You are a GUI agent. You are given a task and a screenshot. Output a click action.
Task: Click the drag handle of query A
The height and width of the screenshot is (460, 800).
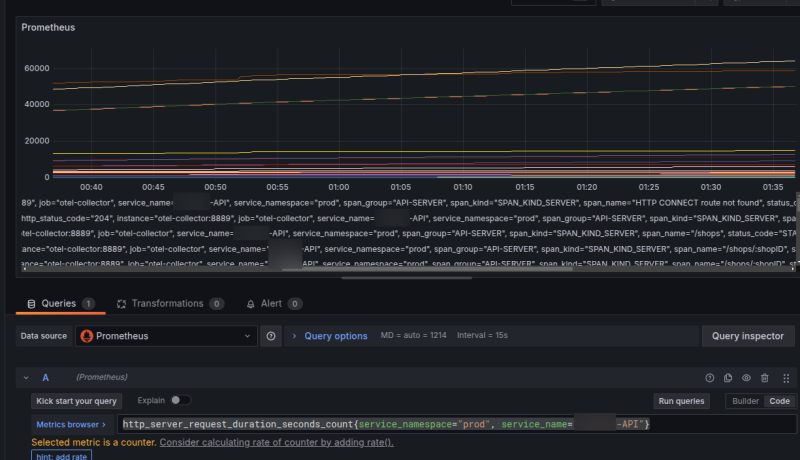tap(785, 378)
